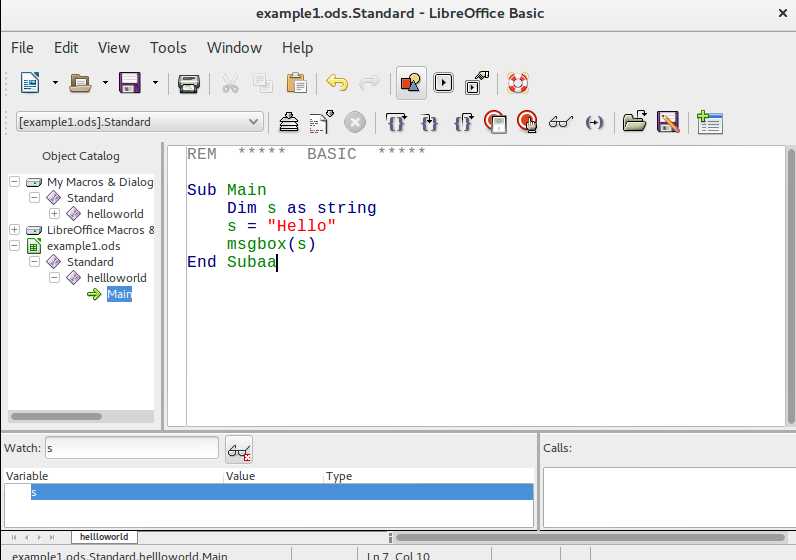Open the Help menu
Screen dimensions: 796x560
(x=297, y=48)
